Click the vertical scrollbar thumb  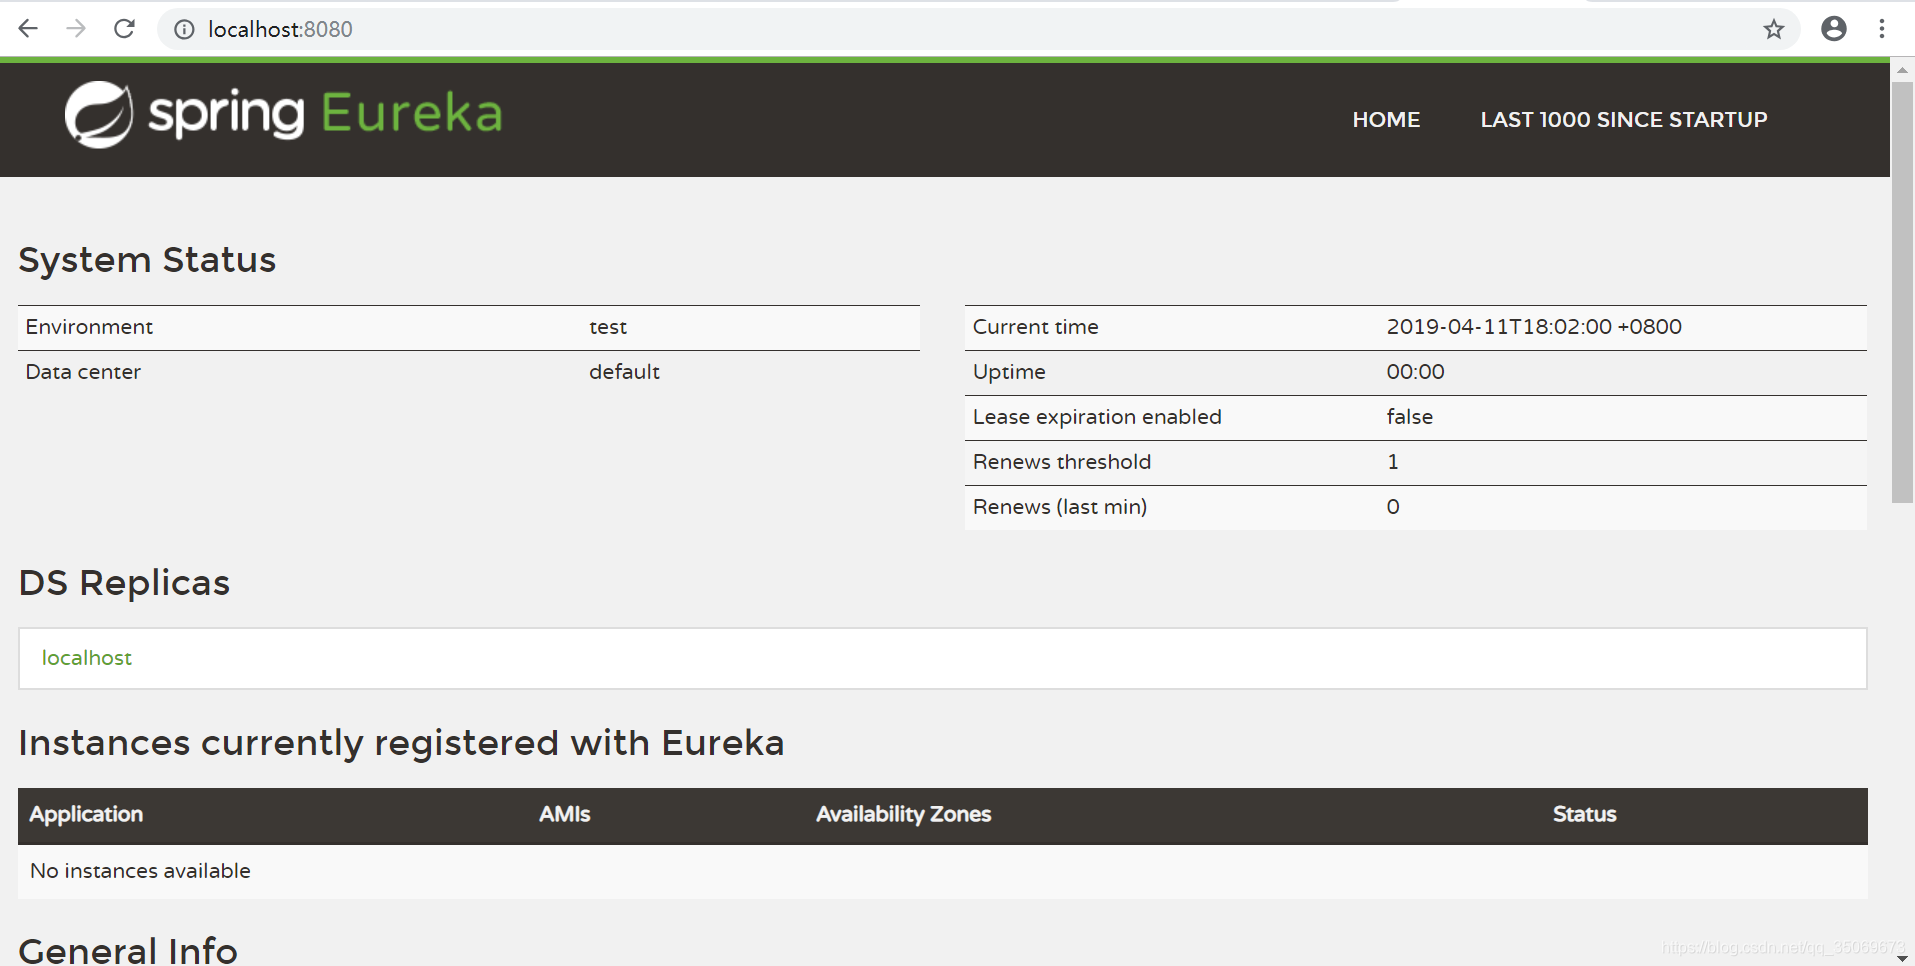[1902, 292]
